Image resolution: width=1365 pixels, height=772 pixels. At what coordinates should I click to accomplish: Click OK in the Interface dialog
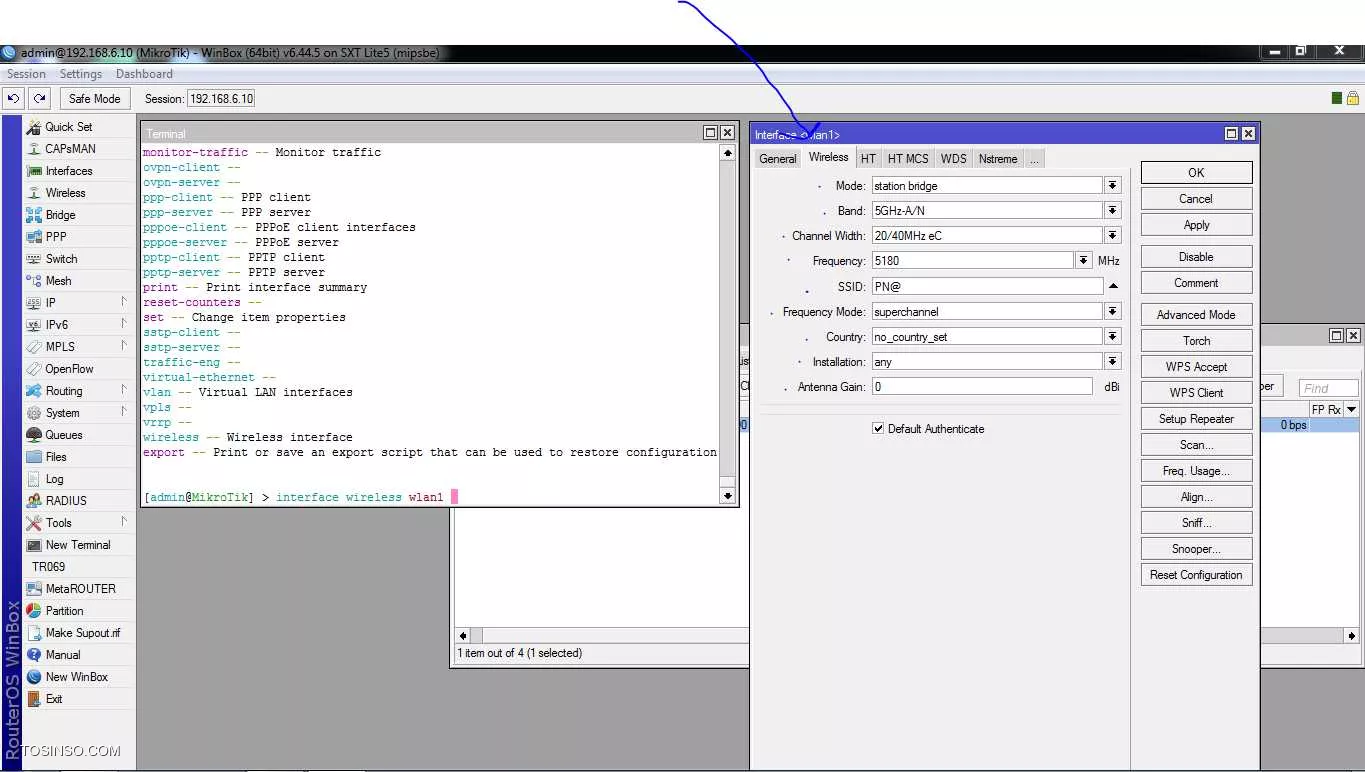pyautogui.click(x=1197, y=173)
